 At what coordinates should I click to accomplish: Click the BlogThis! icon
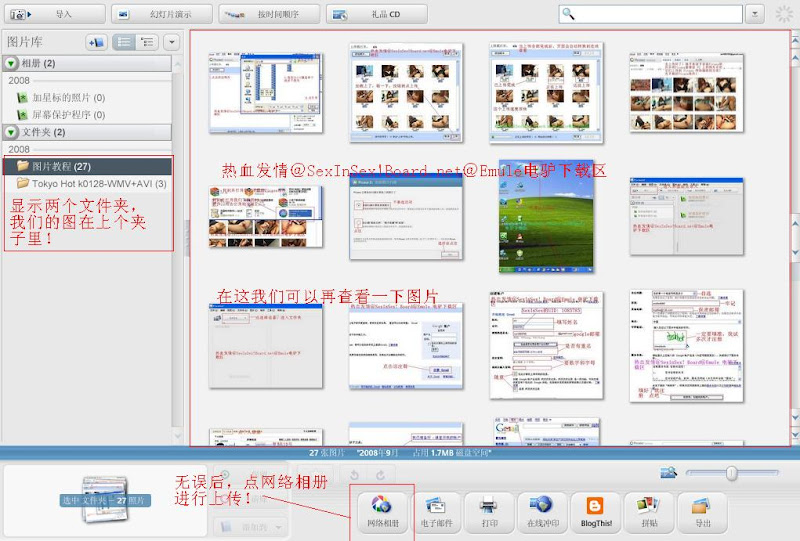tap(596, 512)
